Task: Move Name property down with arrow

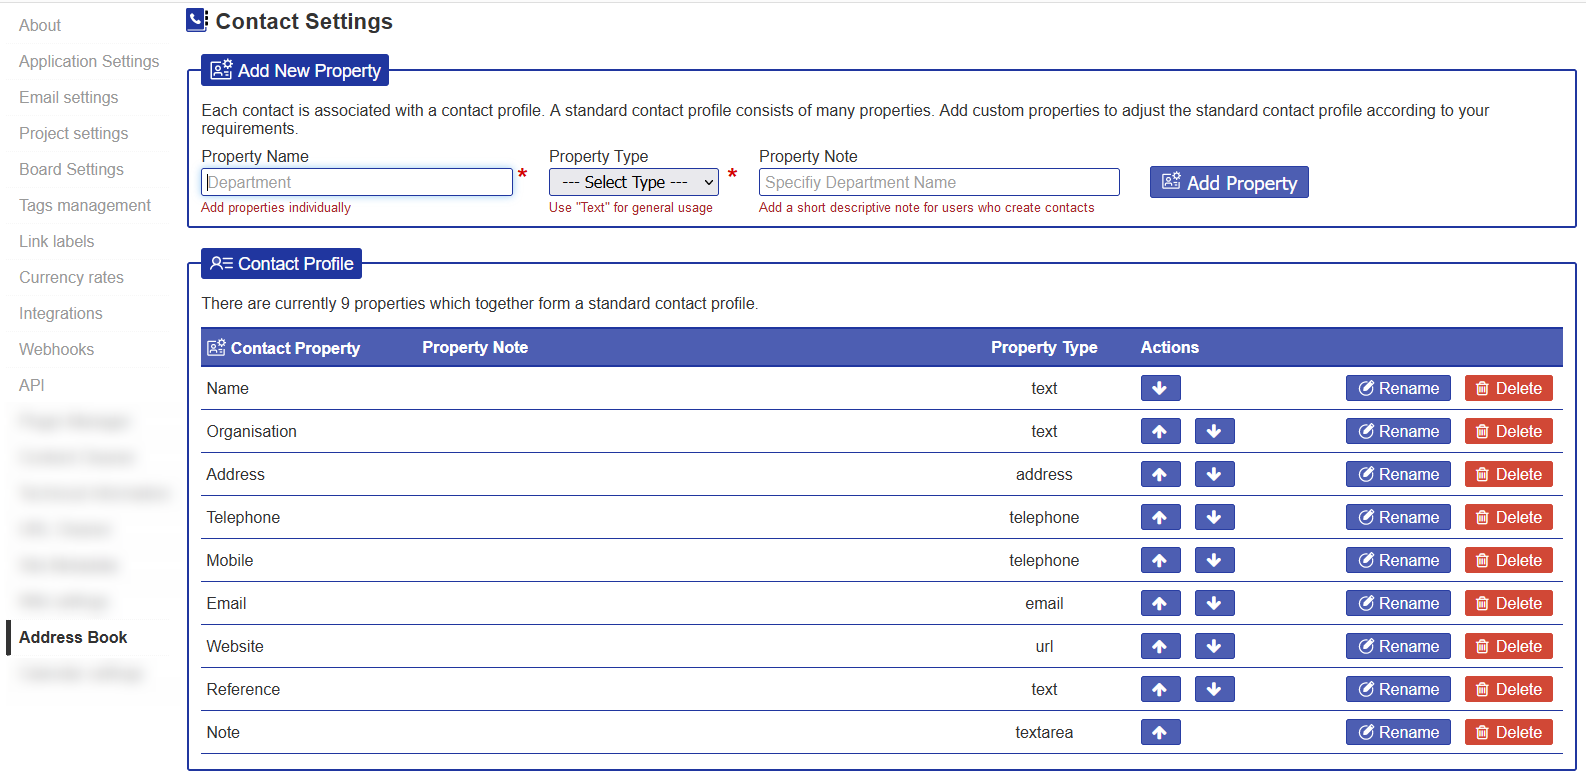Action: [x=1160, y=388]
